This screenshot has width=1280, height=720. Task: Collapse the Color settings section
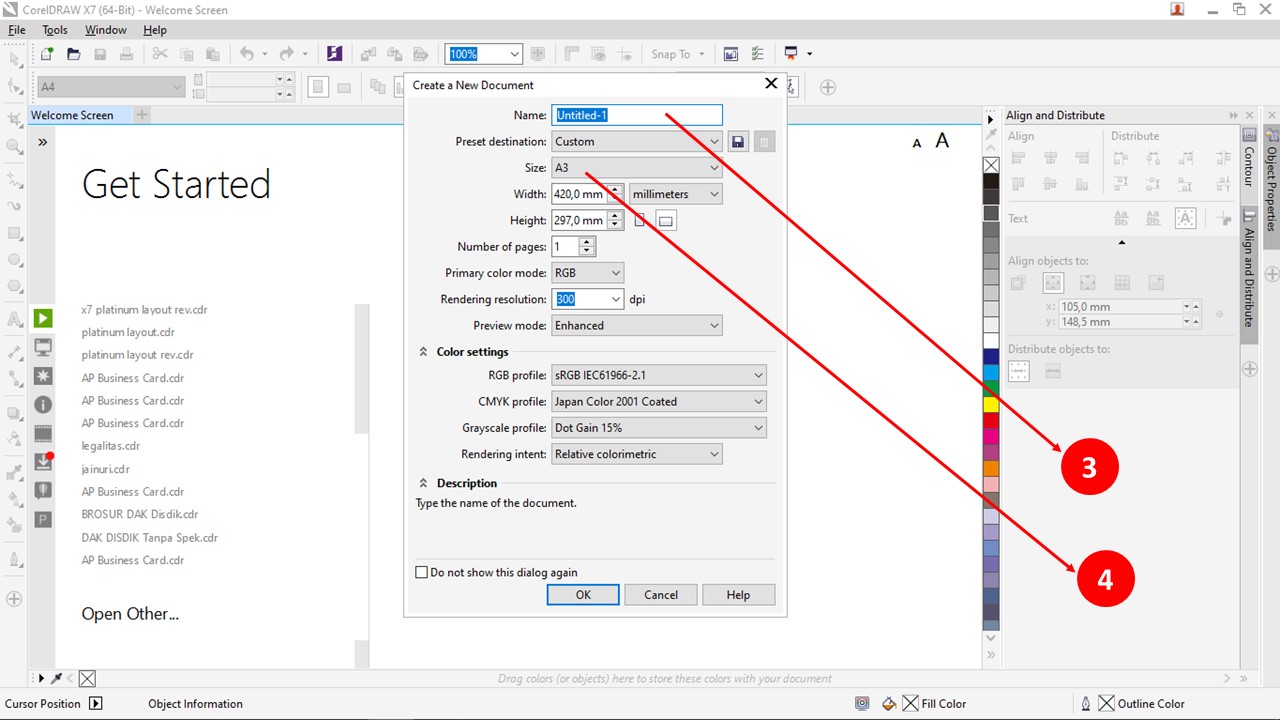(423, 352)
